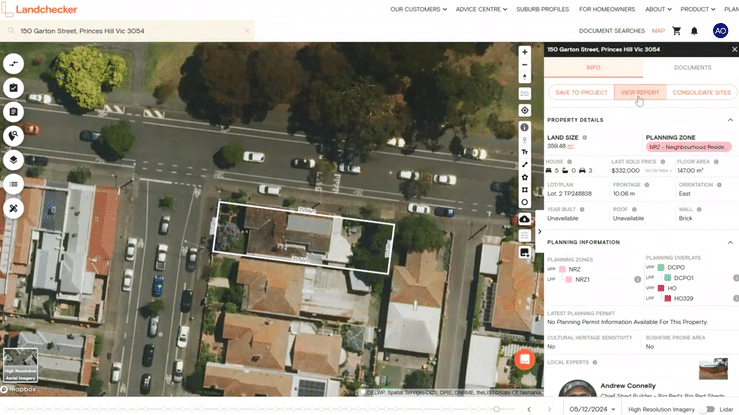Click the View Report button
This screenshot has width=739, height=415.
pos(640,92)
